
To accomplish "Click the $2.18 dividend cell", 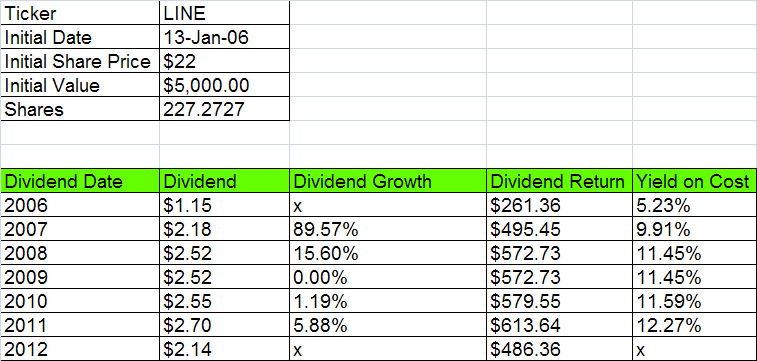I will tap(224, 229).
